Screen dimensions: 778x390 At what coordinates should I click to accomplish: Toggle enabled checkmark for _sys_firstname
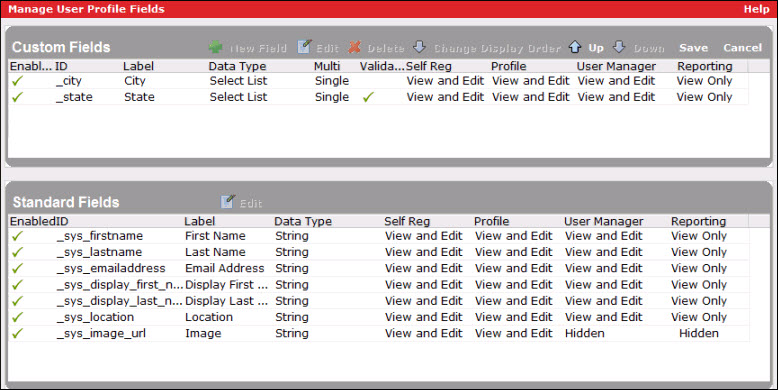pos(17,236)
